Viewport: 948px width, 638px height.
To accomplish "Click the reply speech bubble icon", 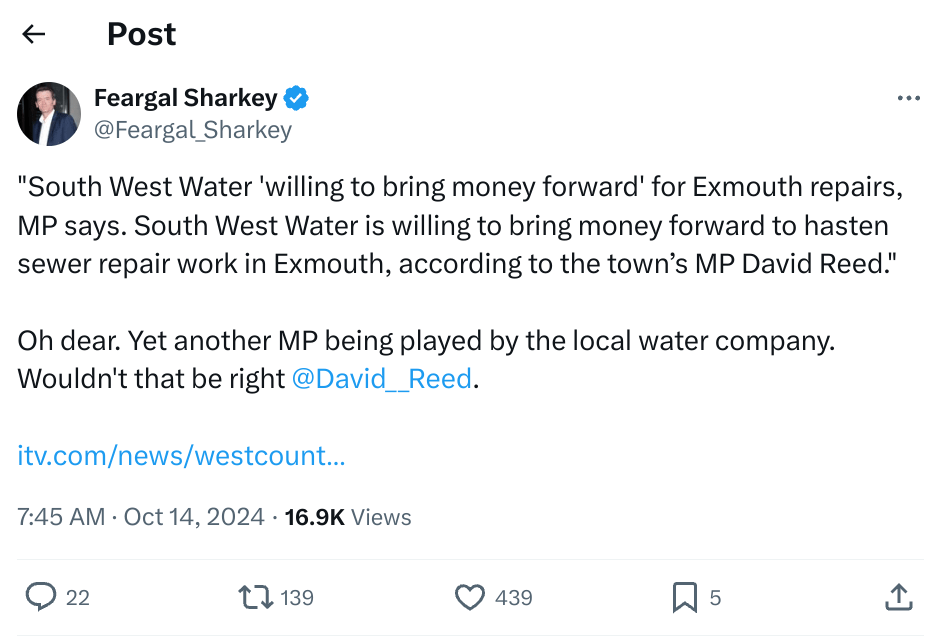I will coord(40,597).
